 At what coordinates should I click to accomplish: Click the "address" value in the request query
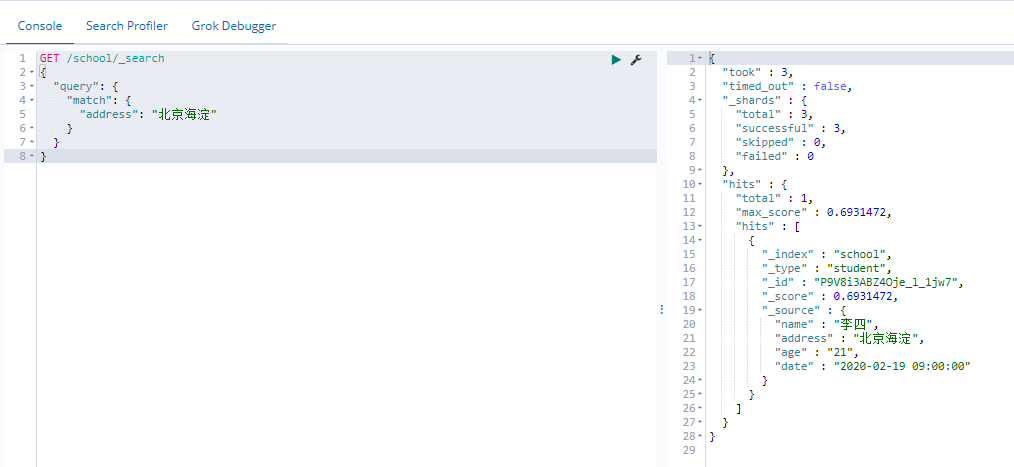point(184,115)
